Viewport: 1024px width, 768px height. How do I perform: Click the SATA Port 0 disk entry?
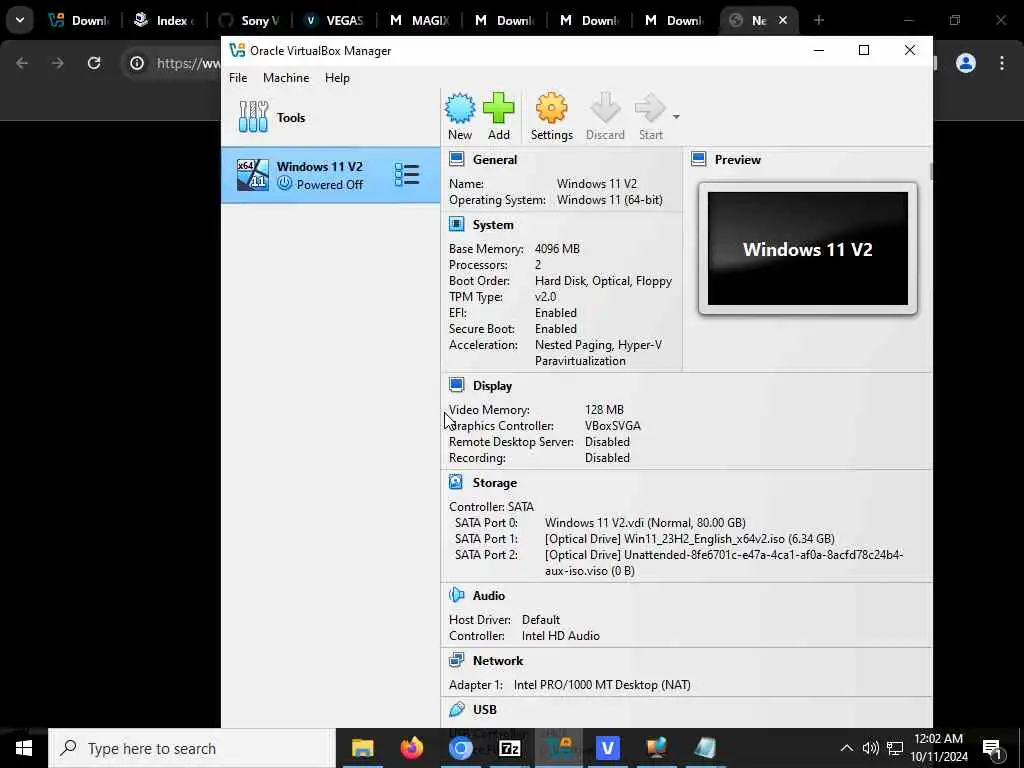coord(645,522)
